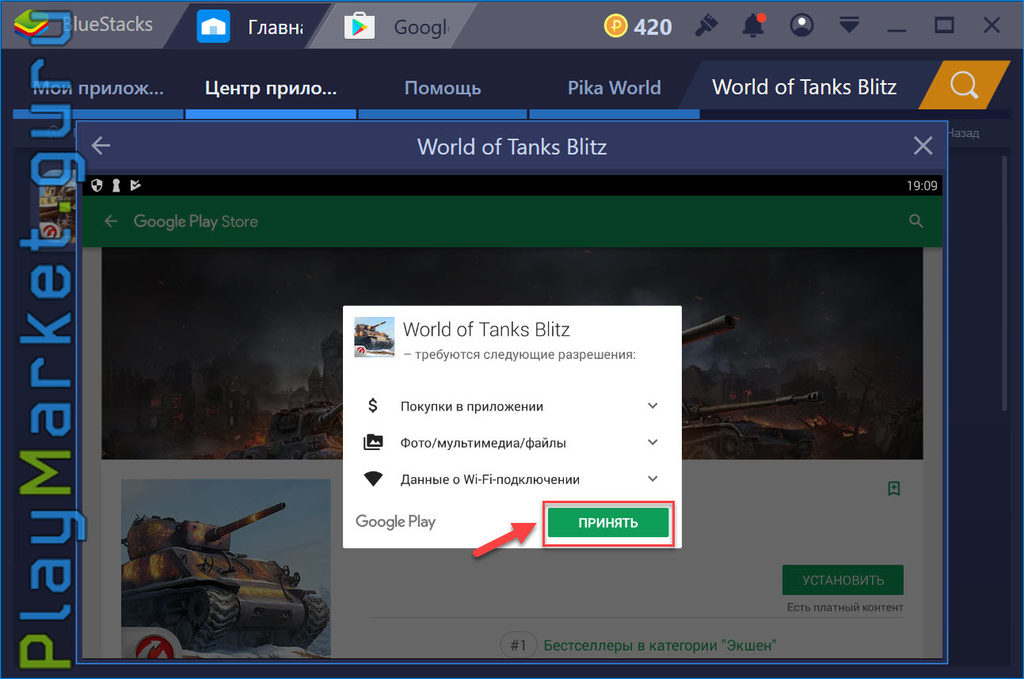Open the pin/theme brush icon in title bar
The height and width of the screenshot is (679, 1024).
[x=706, y=25]
